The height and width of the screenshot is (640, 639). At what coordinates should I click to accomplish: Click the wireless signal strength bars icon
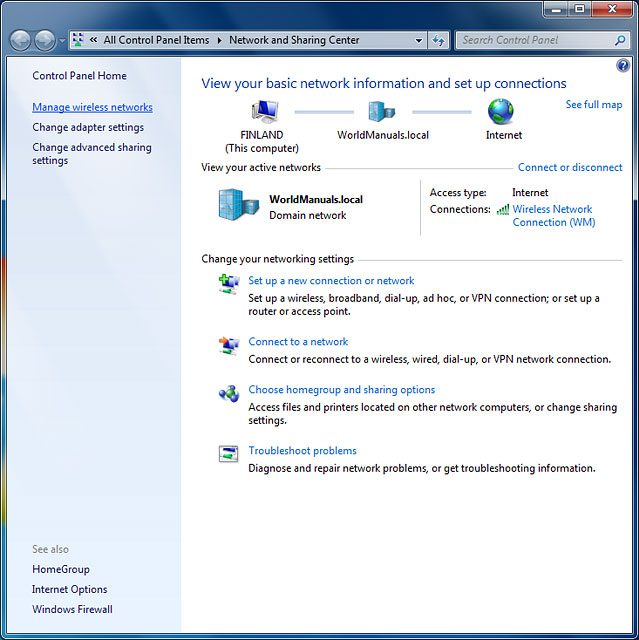pyautogui.click(x=503, y=209)
